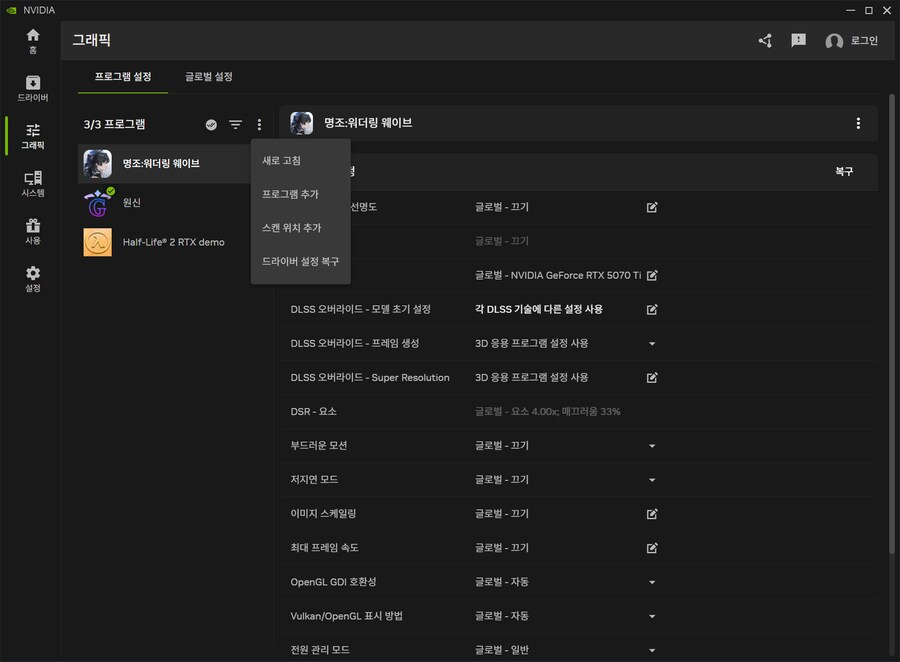Expand the Vulkan/OpenGL 표시 방법 dropdown
This screenshot has height=662, width=900.
(652, 616)
